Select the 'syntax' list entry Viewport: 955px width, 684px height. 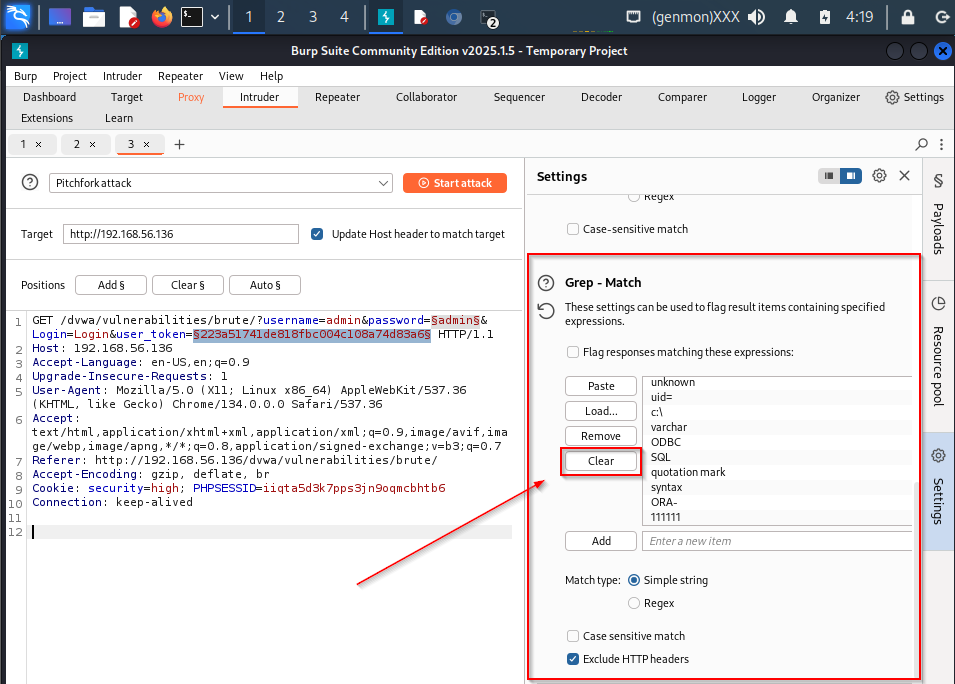click(777, 487)
